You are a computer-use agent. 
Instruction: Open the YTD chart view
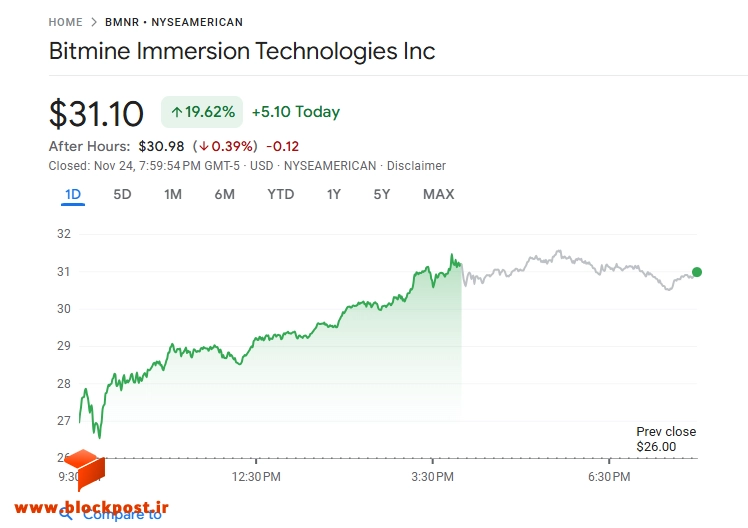tap(280, 195)
